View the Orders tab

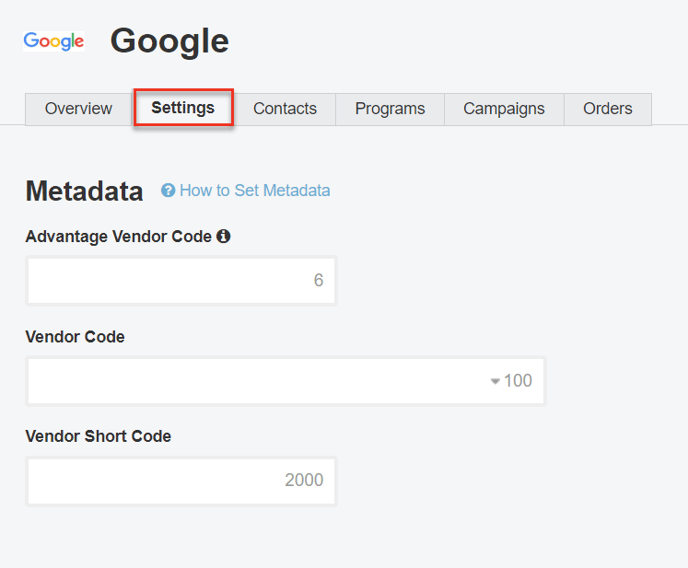point(607,109)
